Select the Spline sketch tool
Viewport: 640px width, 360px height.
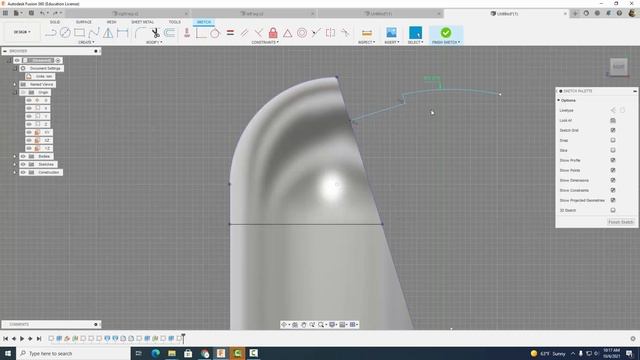coord(93,33)
